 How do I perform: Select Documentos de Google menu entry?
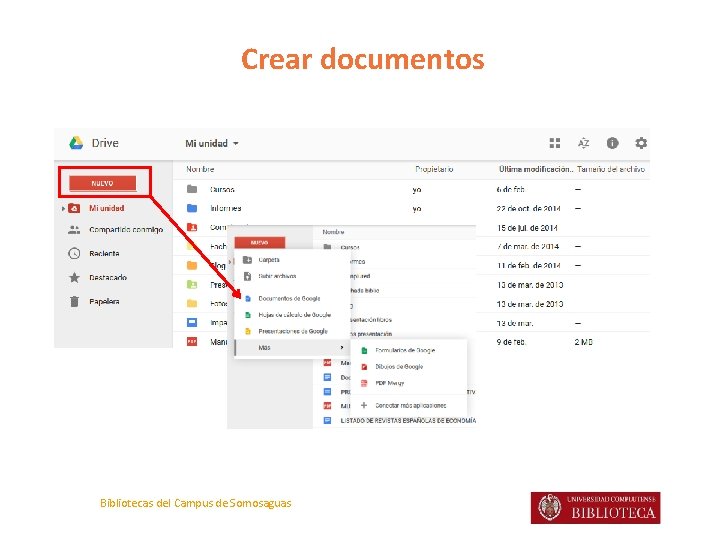pos(292,298)
